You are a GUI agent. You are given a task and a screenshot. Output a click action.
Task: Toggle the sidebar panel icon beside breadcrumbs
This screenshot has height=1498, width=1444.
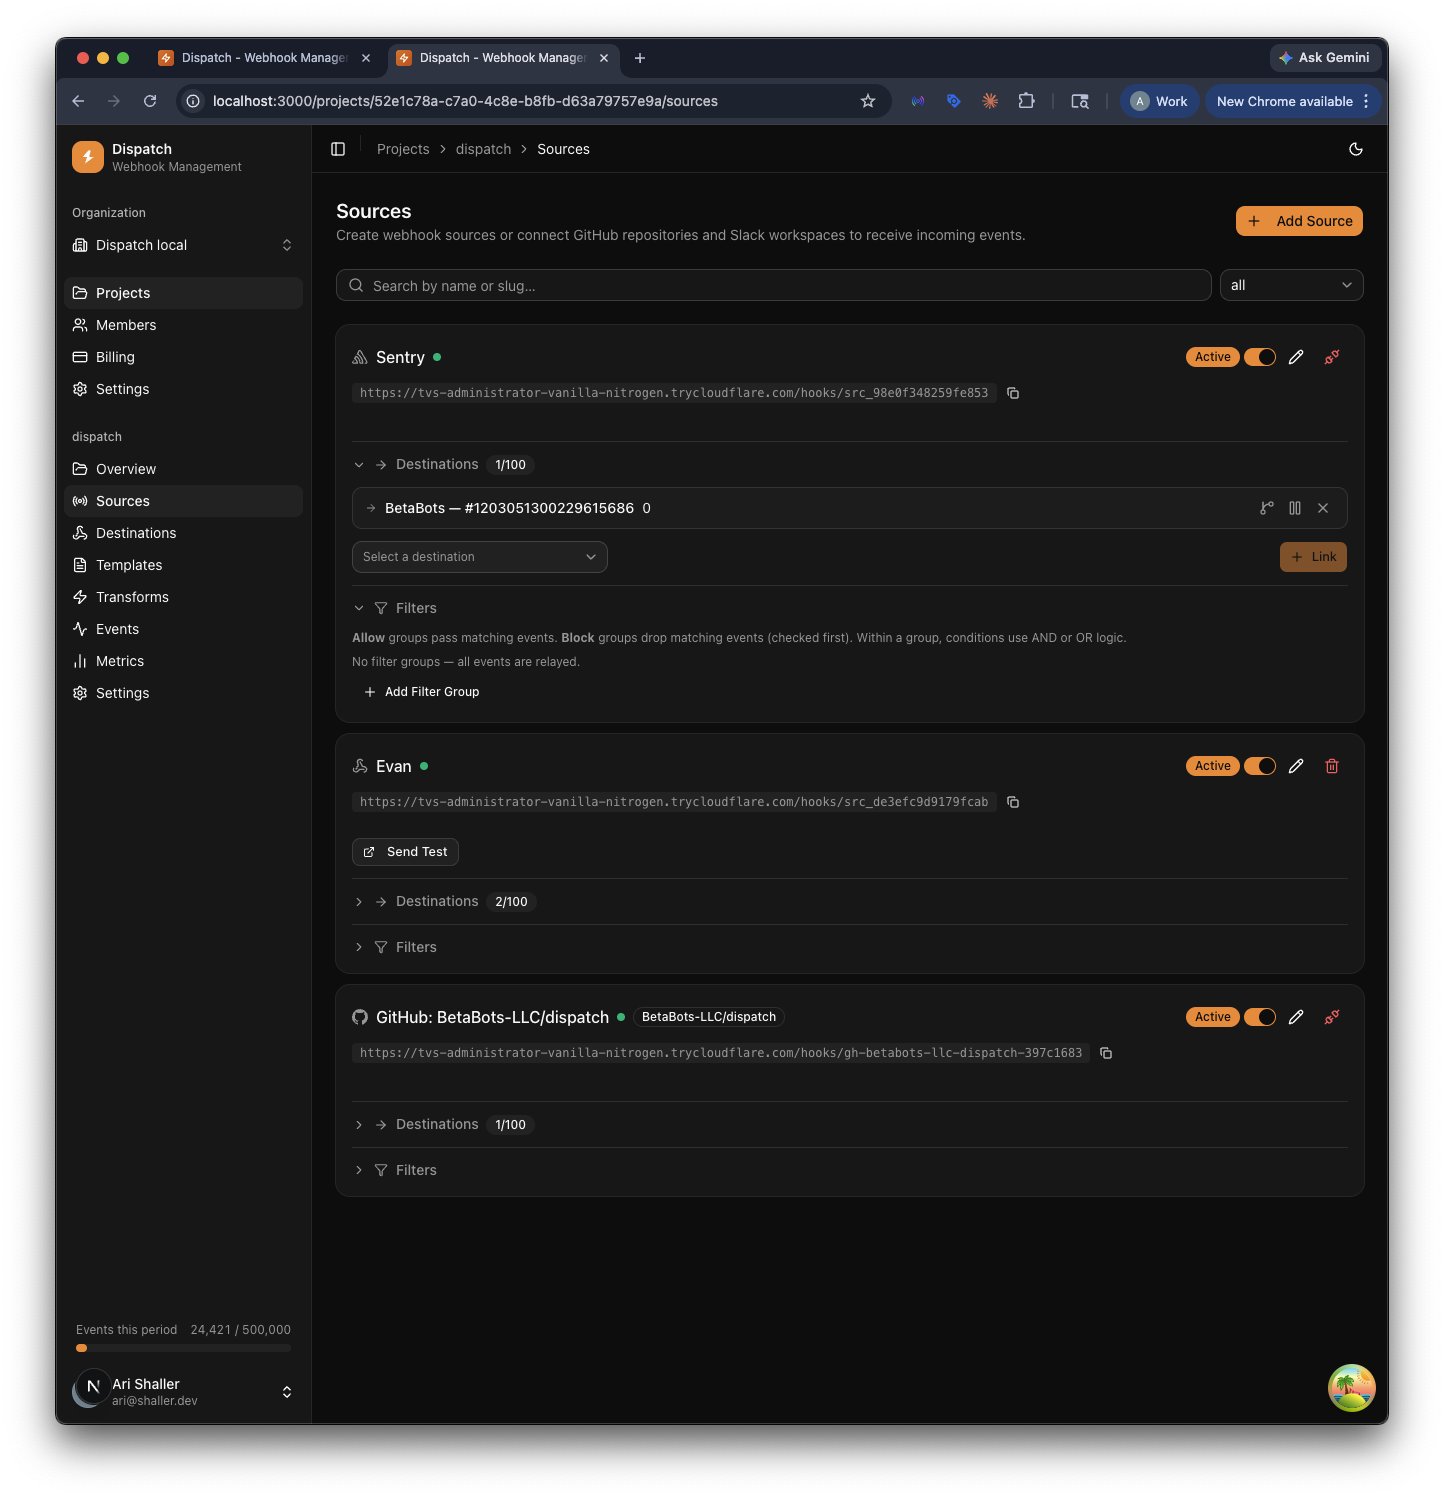click(338, 149)
